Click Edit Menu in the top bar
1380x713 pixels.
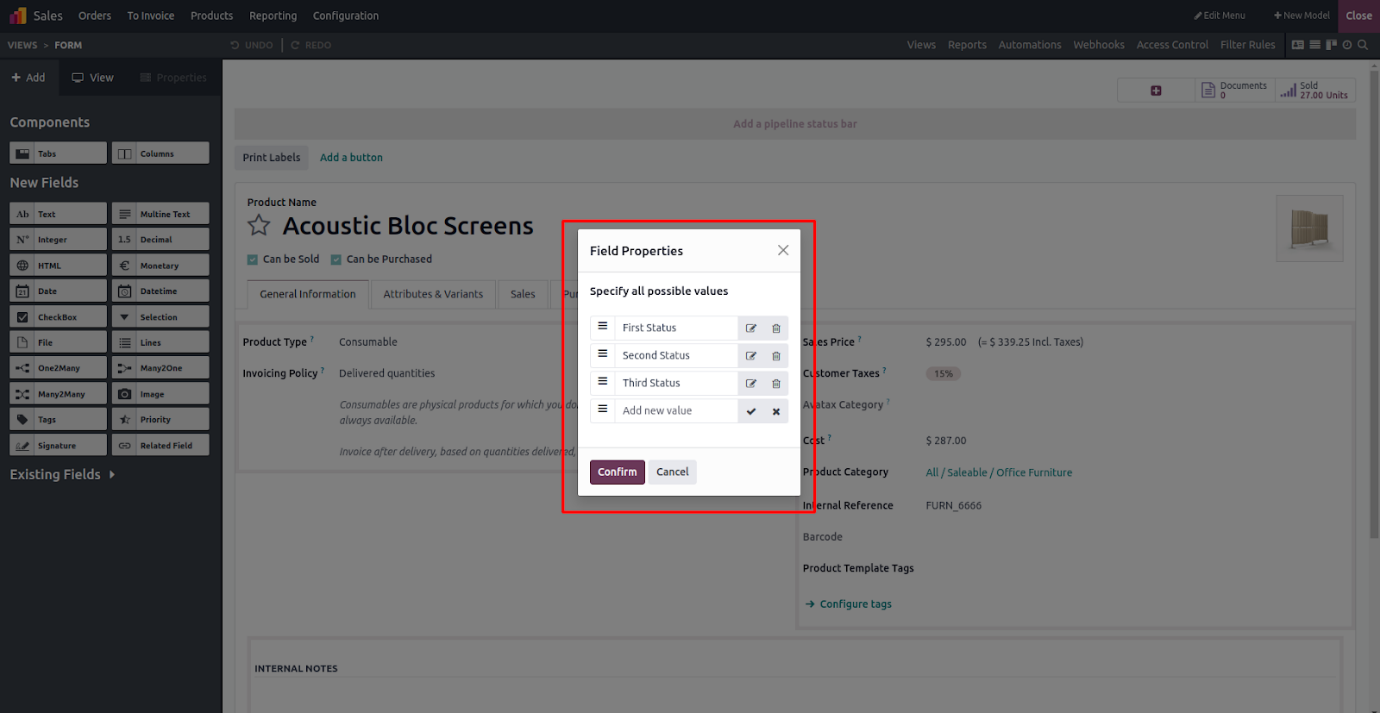(x=1220, y=16)
